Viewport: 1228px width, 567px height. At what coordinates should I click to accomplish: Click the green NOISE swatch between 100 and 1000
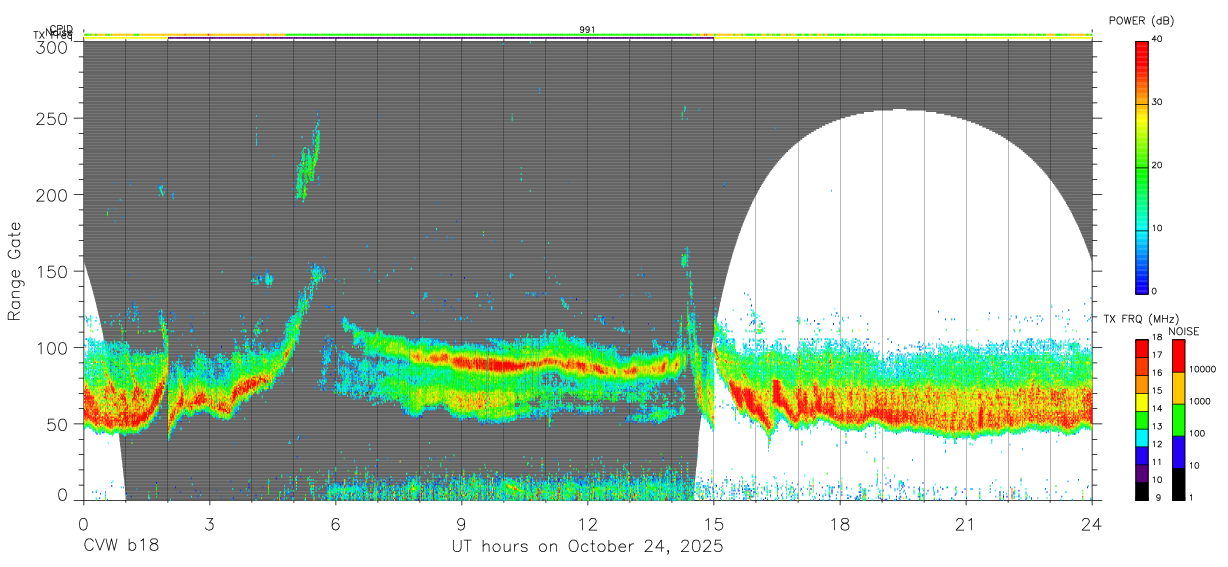coord(1177,419)
